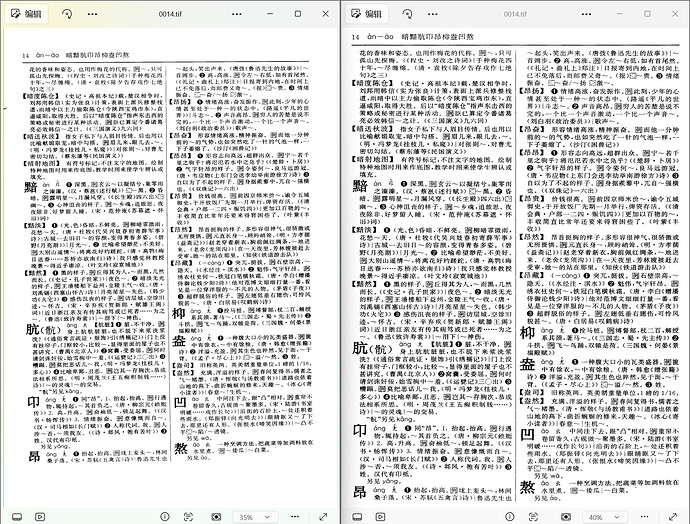Maximize the left Photos window
This screenshot has height=524, width=690.
[298, 14]
